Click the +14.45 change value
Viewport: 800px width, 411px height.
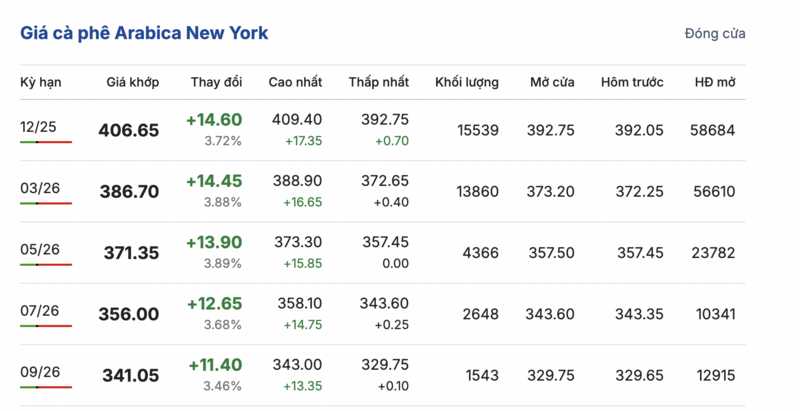(x=214, y=182)
